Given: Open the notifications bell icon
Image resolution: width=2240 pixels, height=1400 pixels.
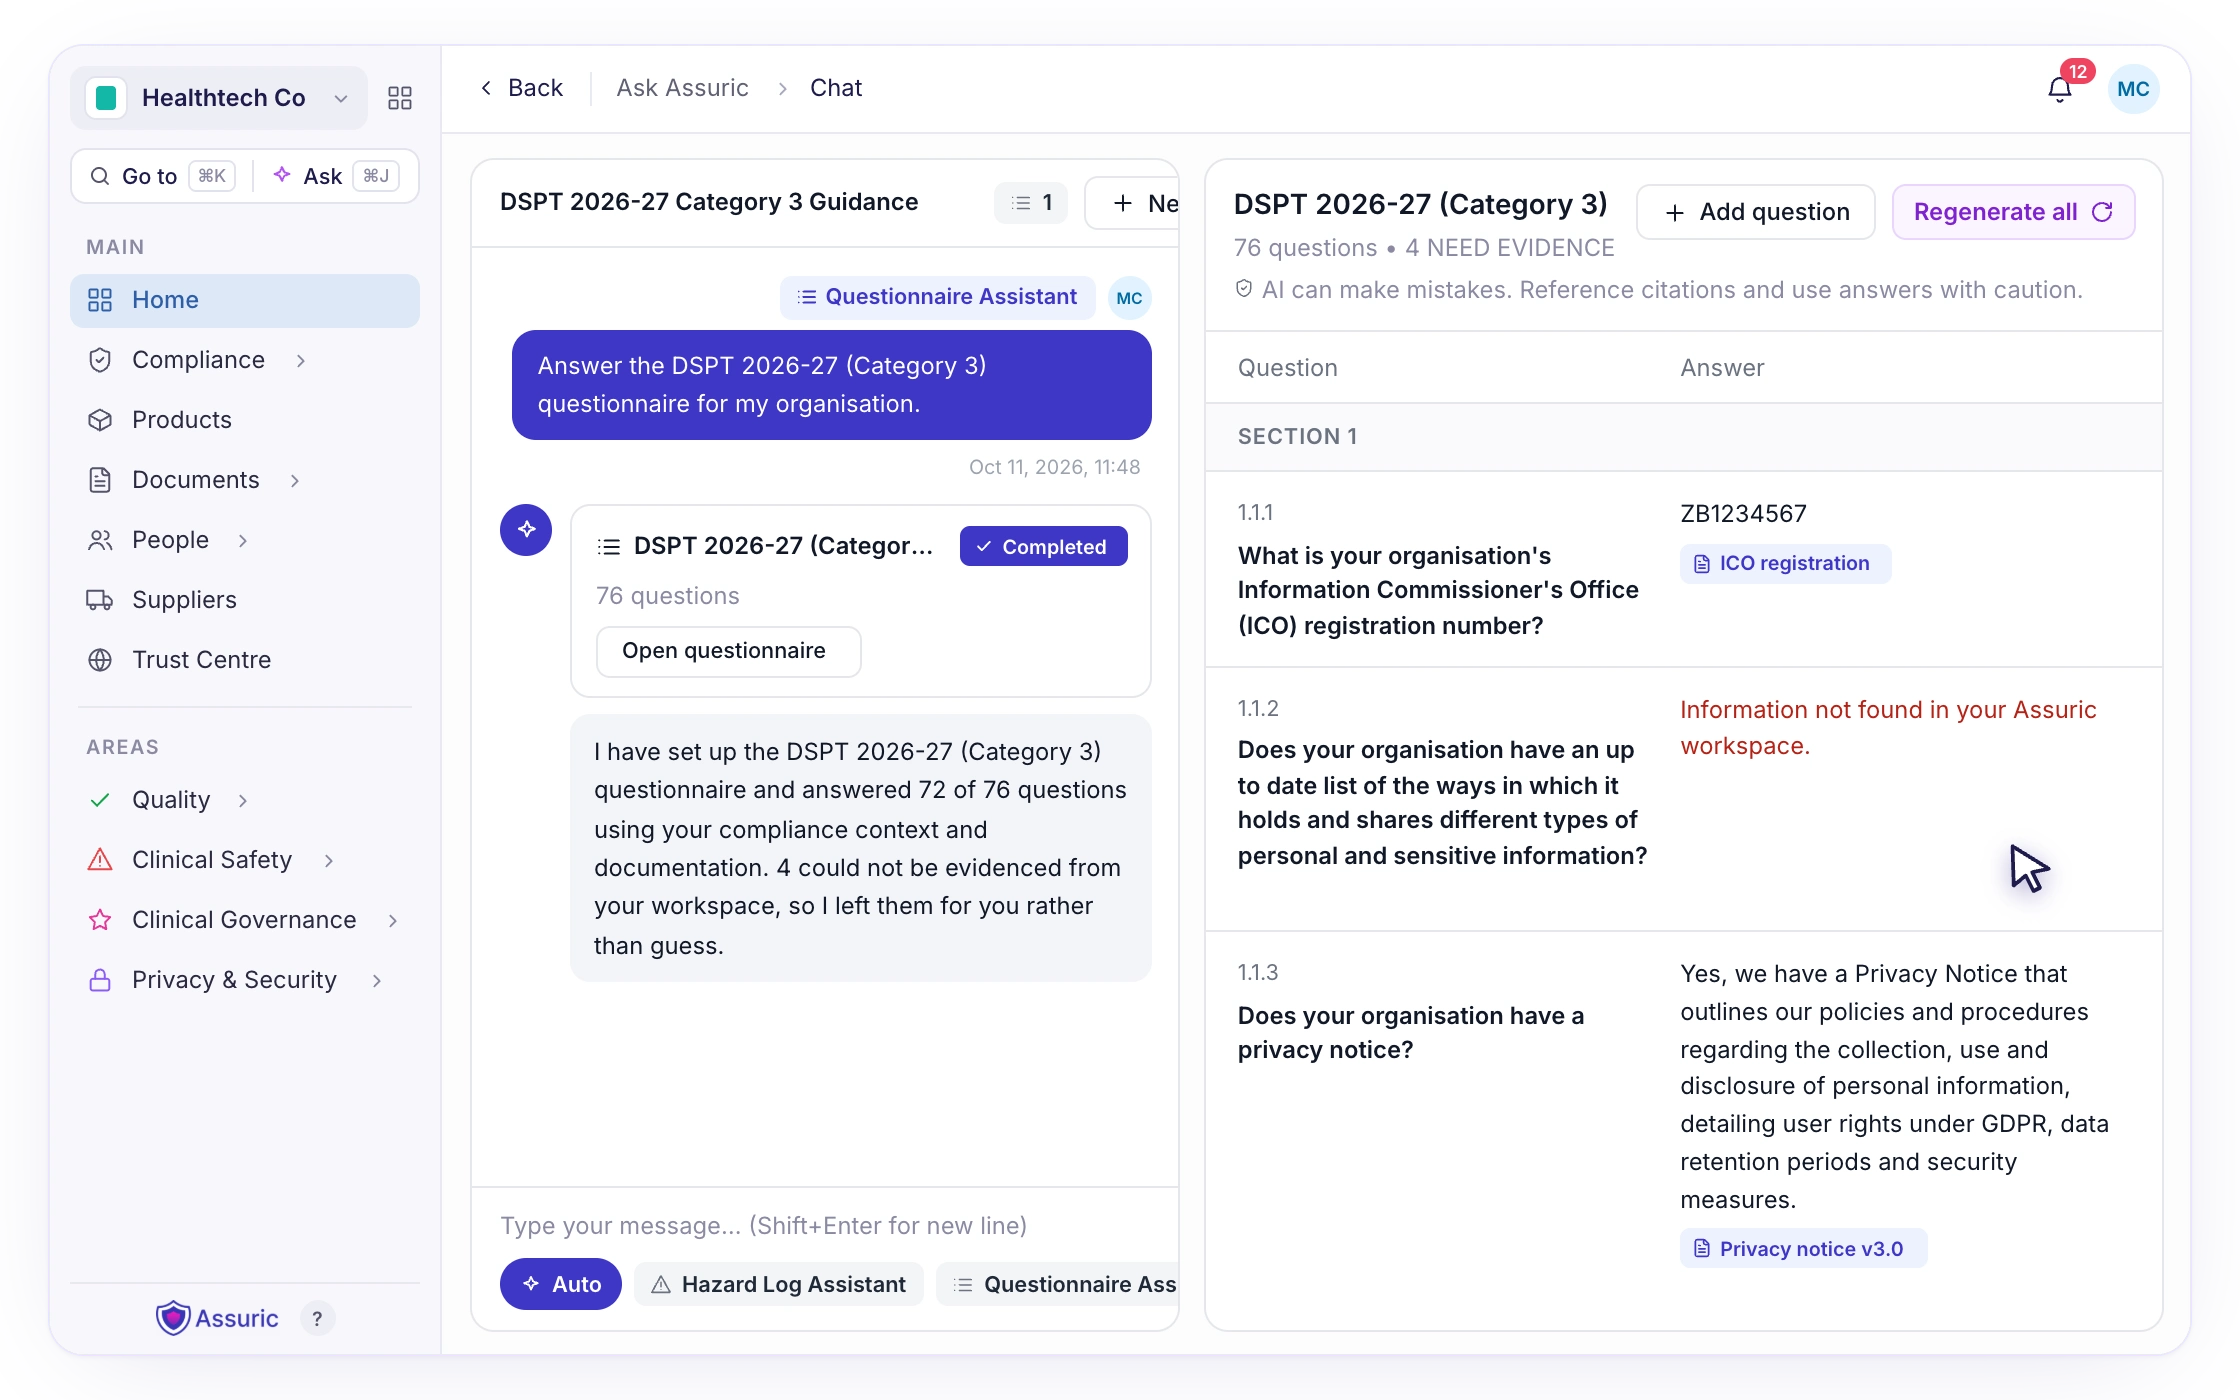Looking at the screenshot, I should click(x=2059, y=90).
